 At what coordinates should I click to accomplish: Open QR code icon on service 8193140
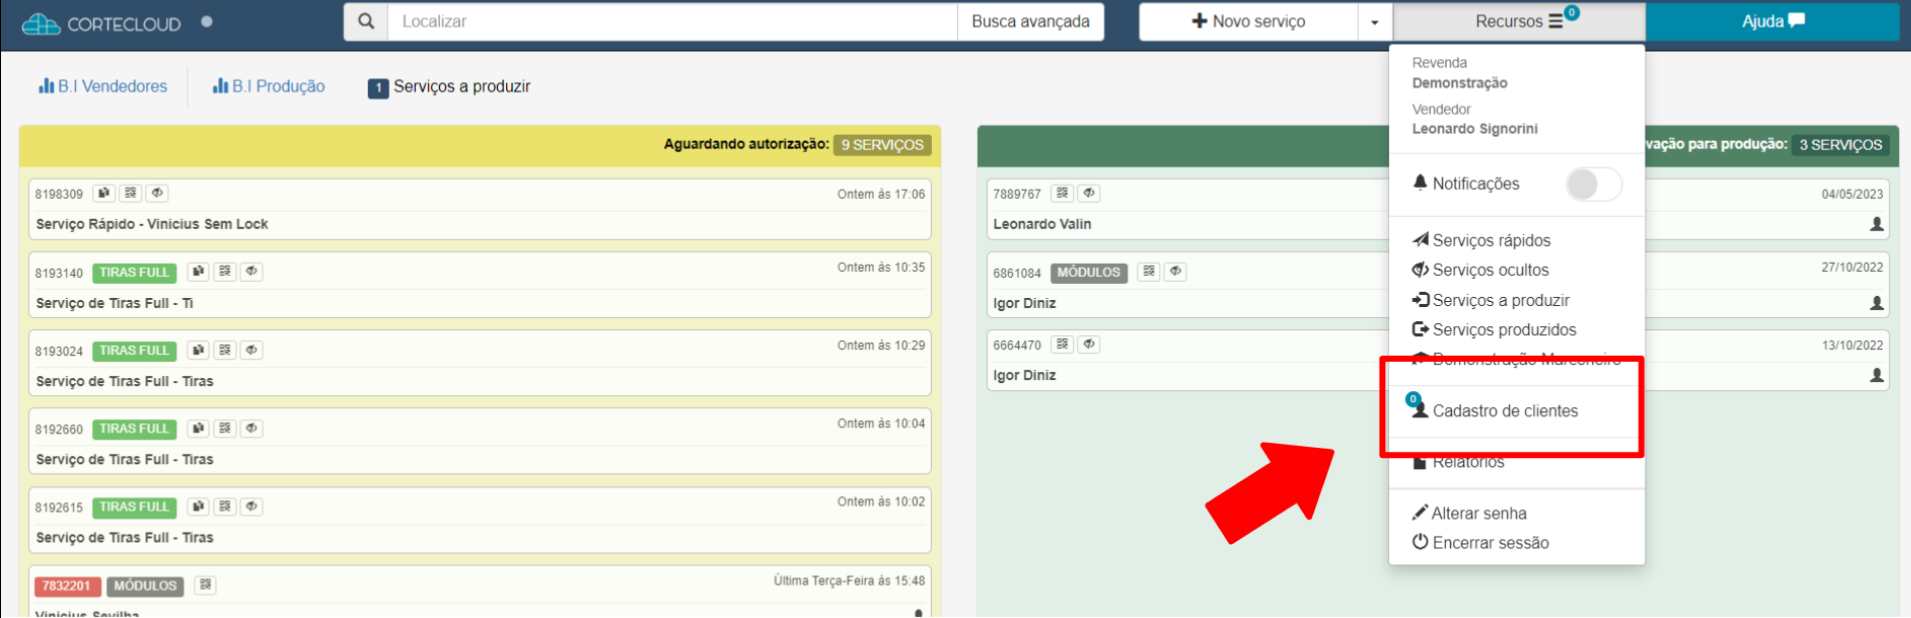tap(225, 271)
